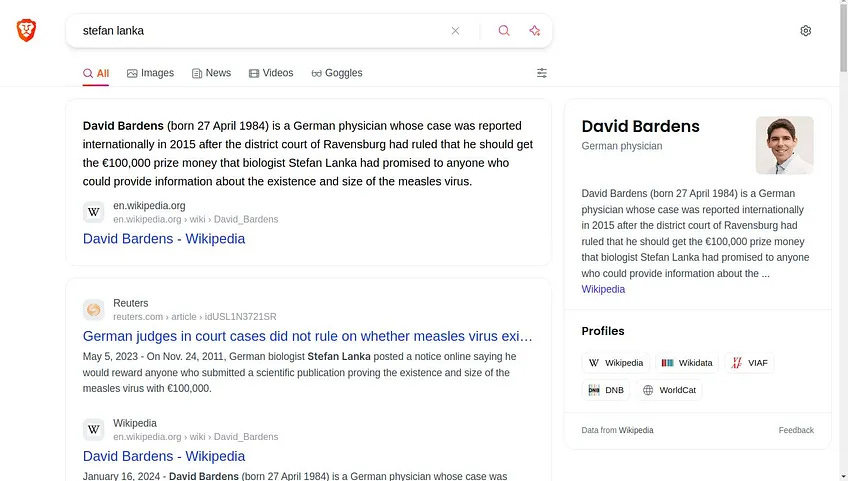Viewport: 848px width, 481px height.
Task: Click the Reuters favicon icon
Action: [x=94, y=309]
